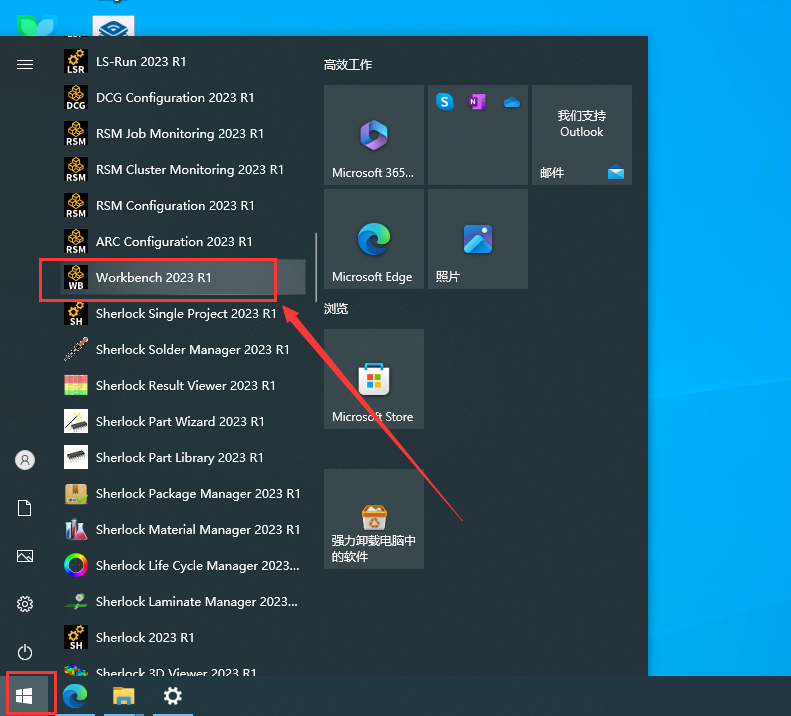Expand the Start menu hamburger button
Screen dimensions: 791x716
coord(25,64)
